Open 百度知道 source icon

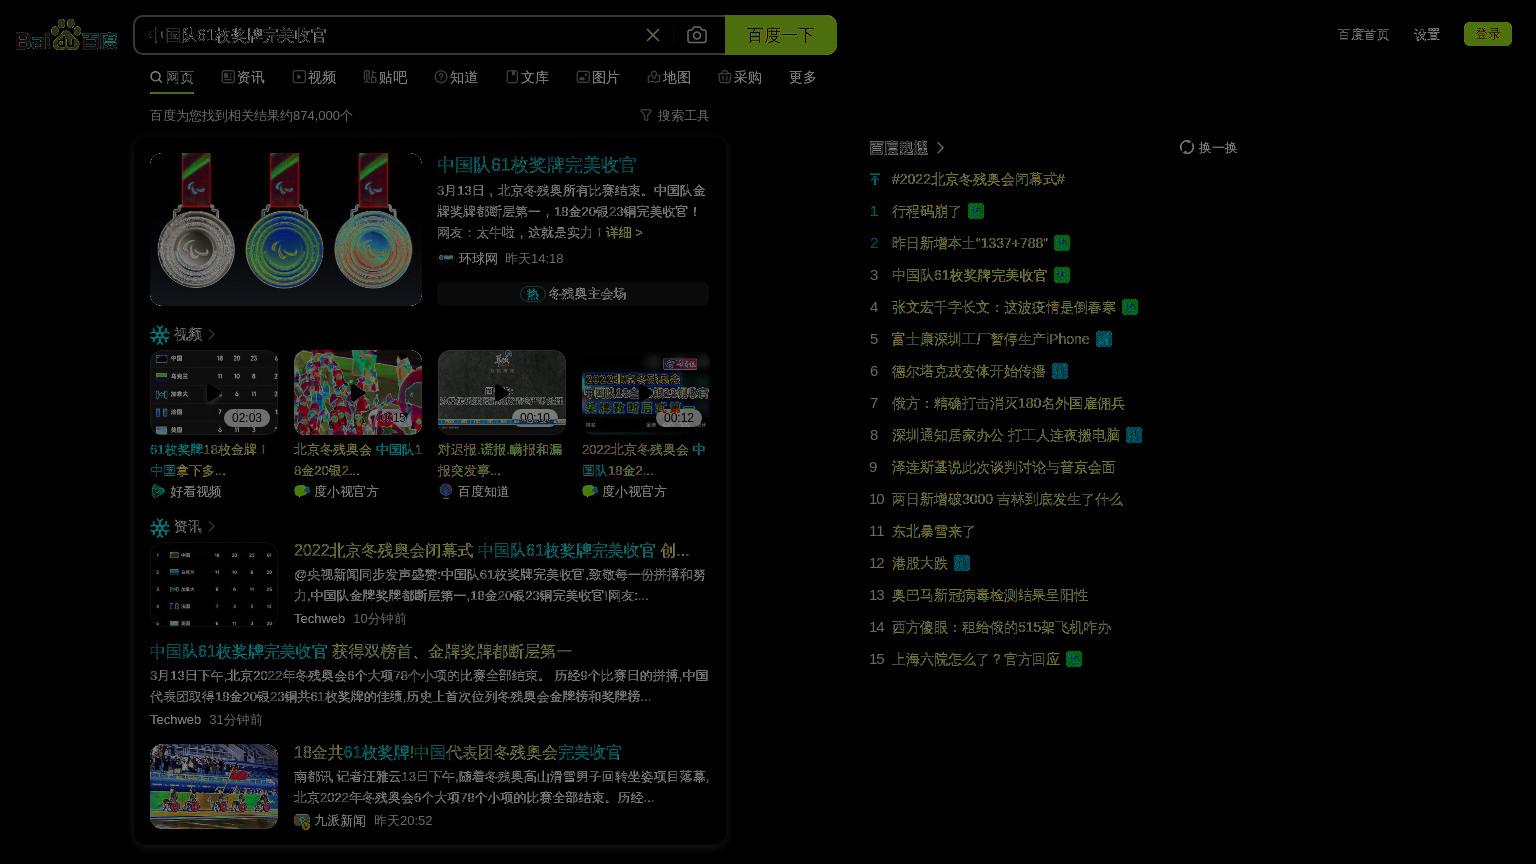[x=446, y=491]
